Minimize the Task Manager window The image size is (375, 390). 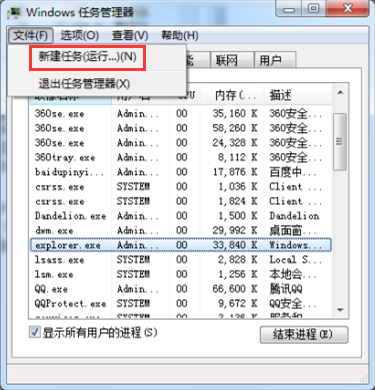pos(289,9)
